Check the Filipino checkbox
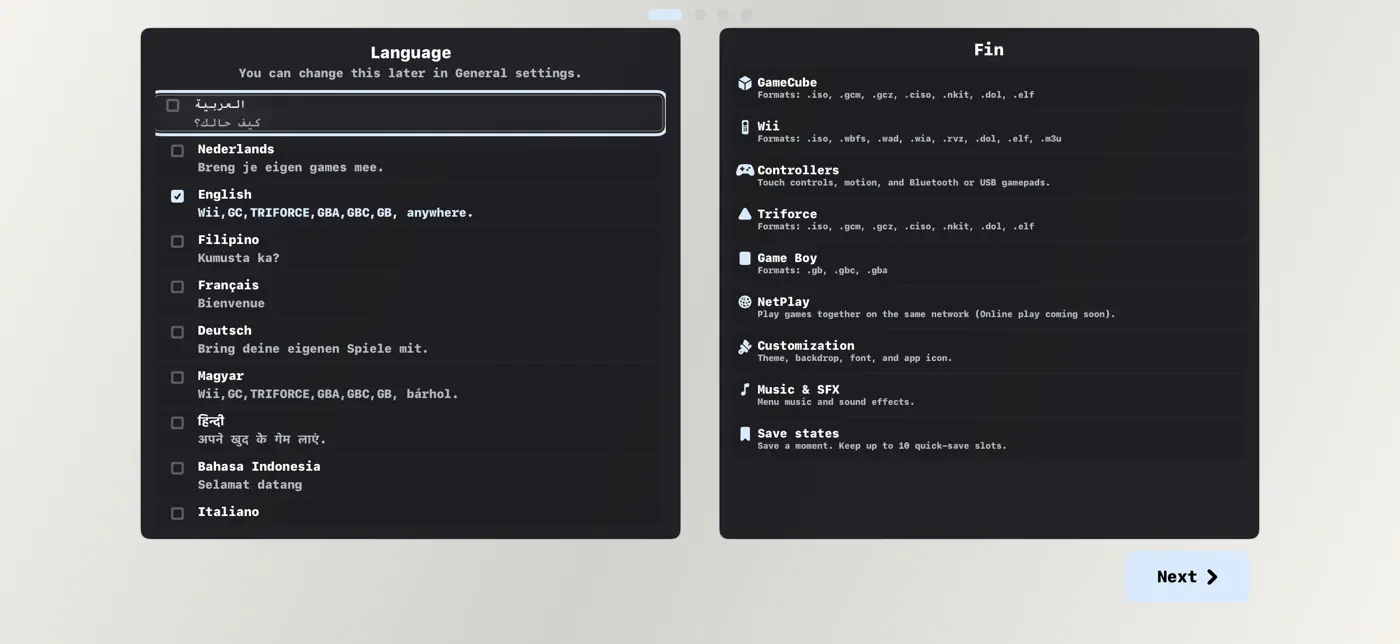This screenshot has width=1400, height=644. pos(177,241)
